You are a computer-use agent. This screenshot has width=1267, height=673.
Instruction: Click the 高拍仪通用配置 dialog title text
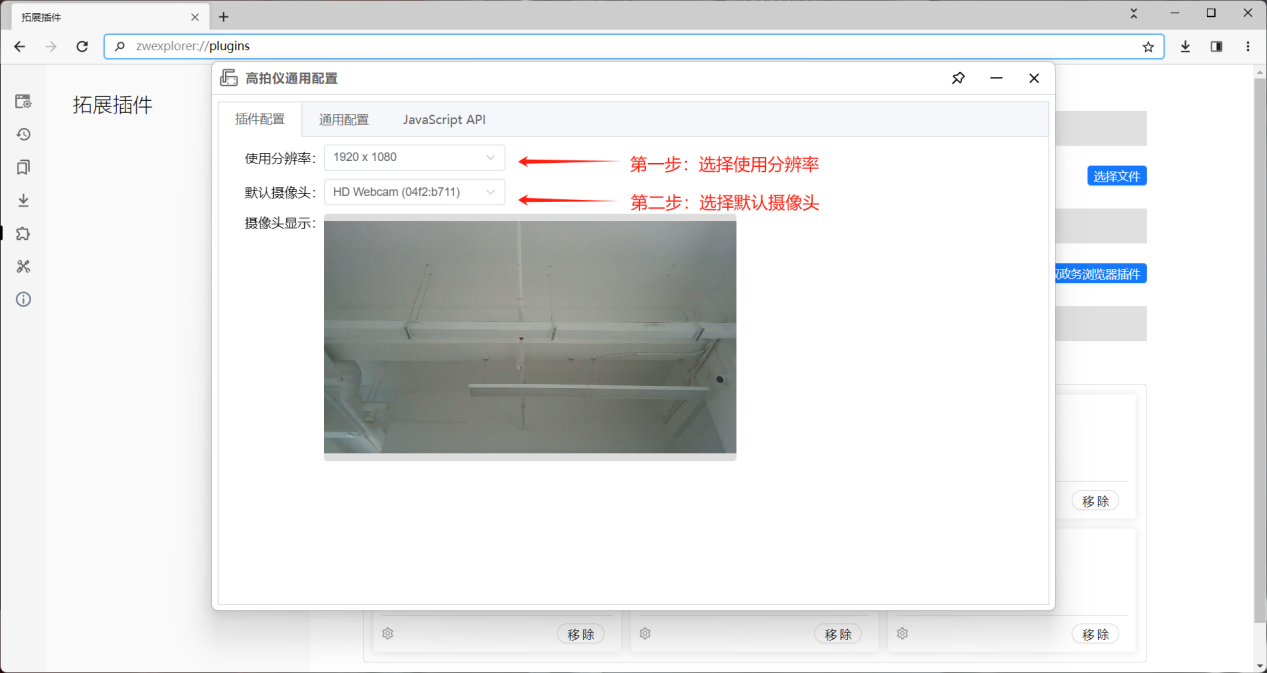coord(292,78)
